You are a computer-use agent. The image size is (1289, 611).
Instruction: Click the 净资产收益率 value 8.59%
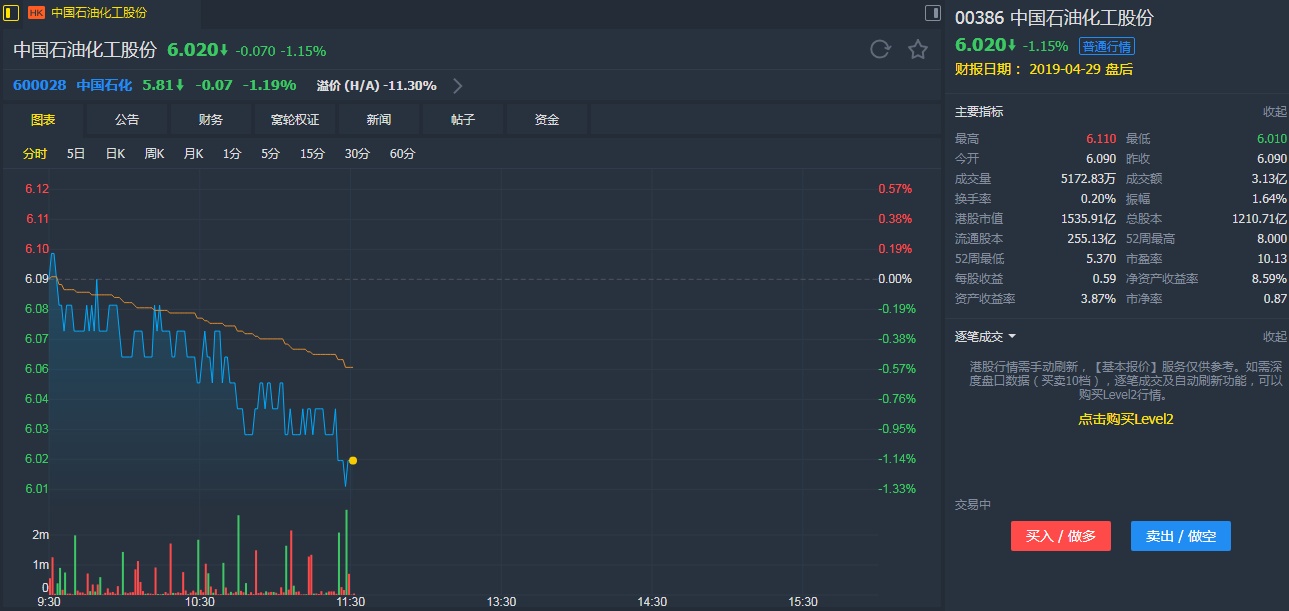click(x=1270, y=279)
